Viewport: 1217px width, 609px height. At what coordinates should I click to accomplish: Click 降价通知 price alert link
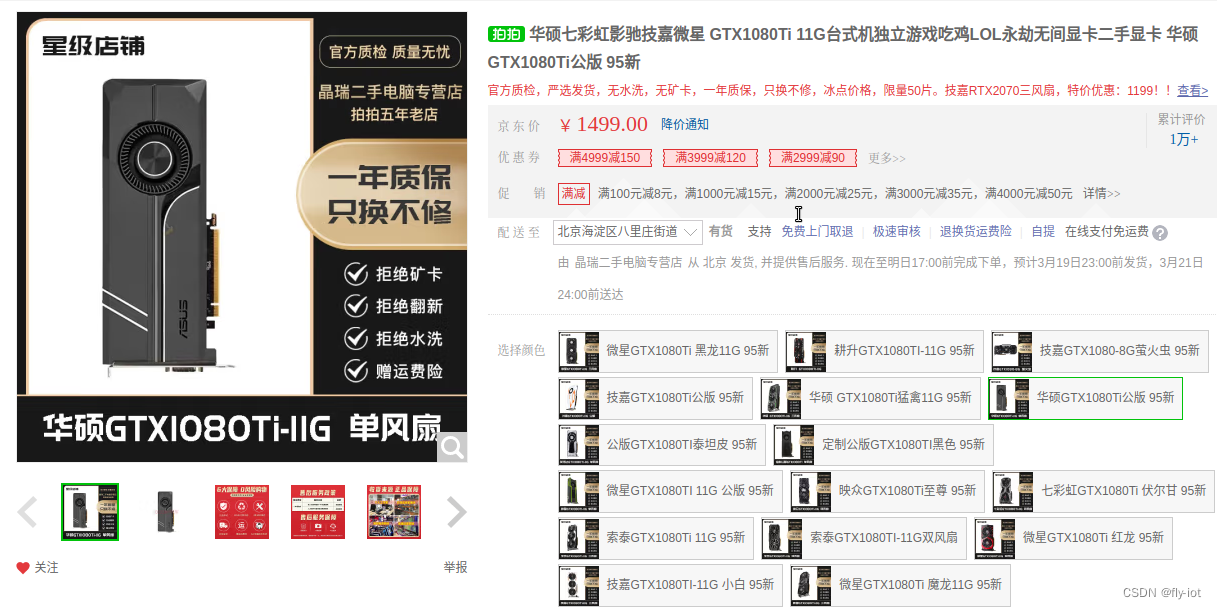coord(685,124)
